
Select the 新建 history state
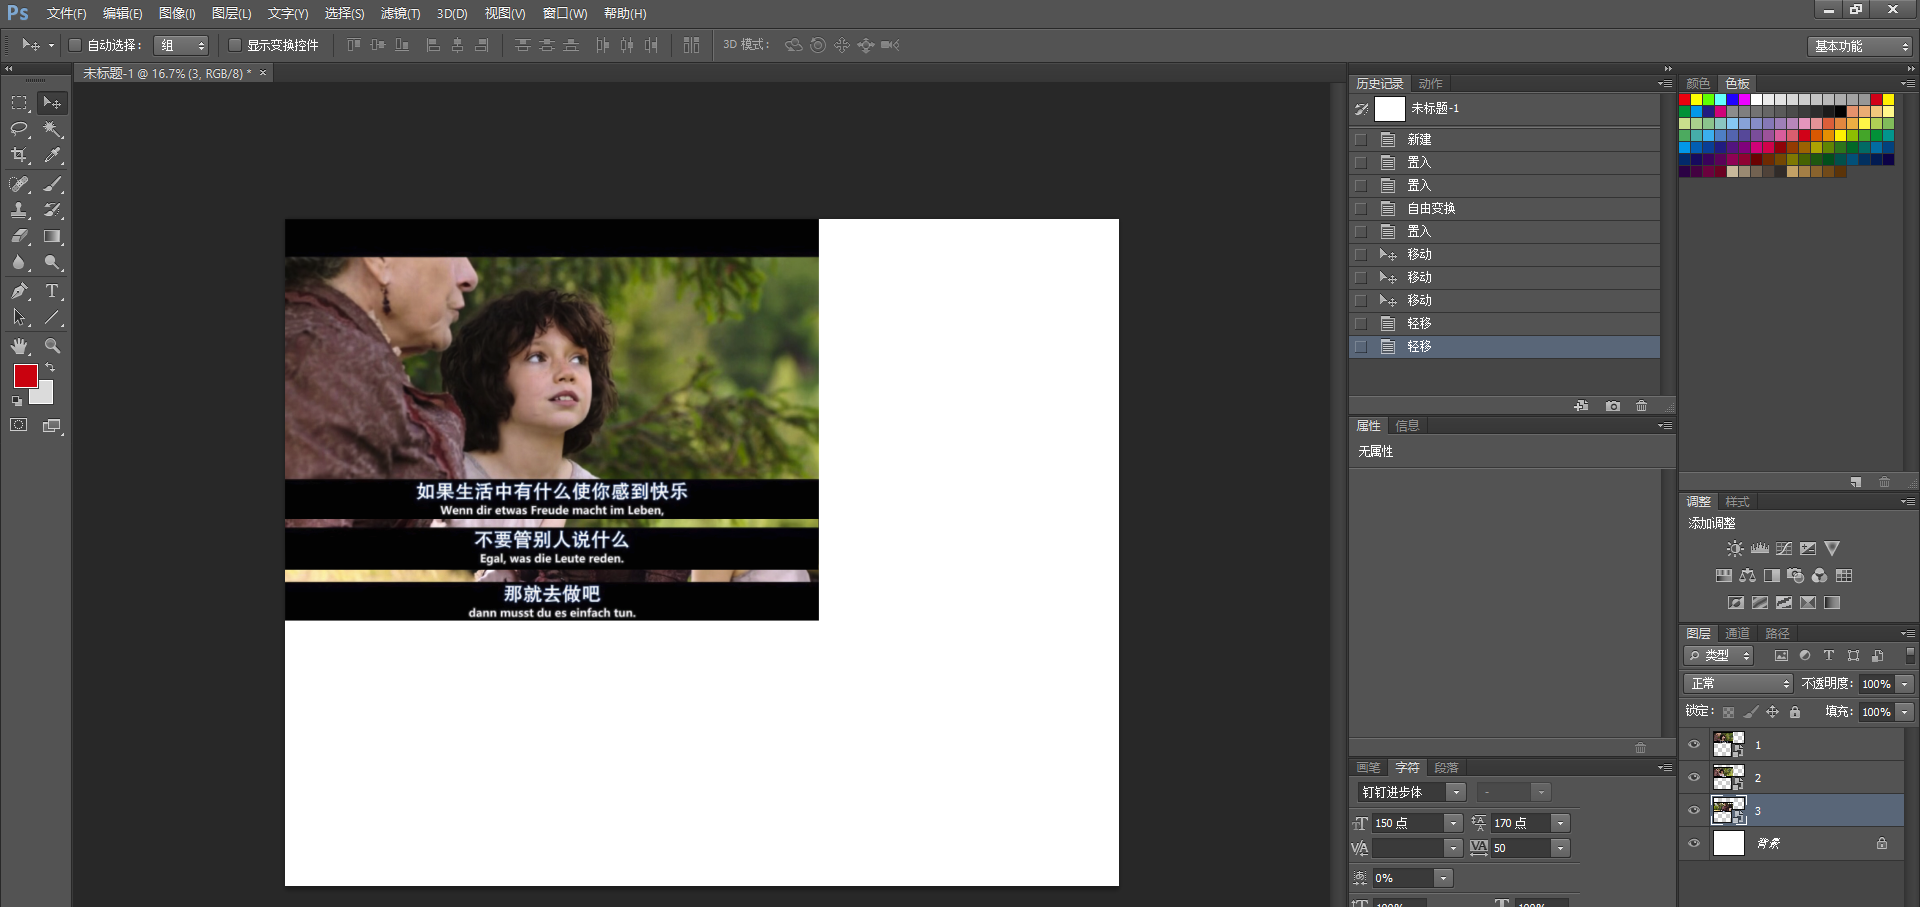1504,139
